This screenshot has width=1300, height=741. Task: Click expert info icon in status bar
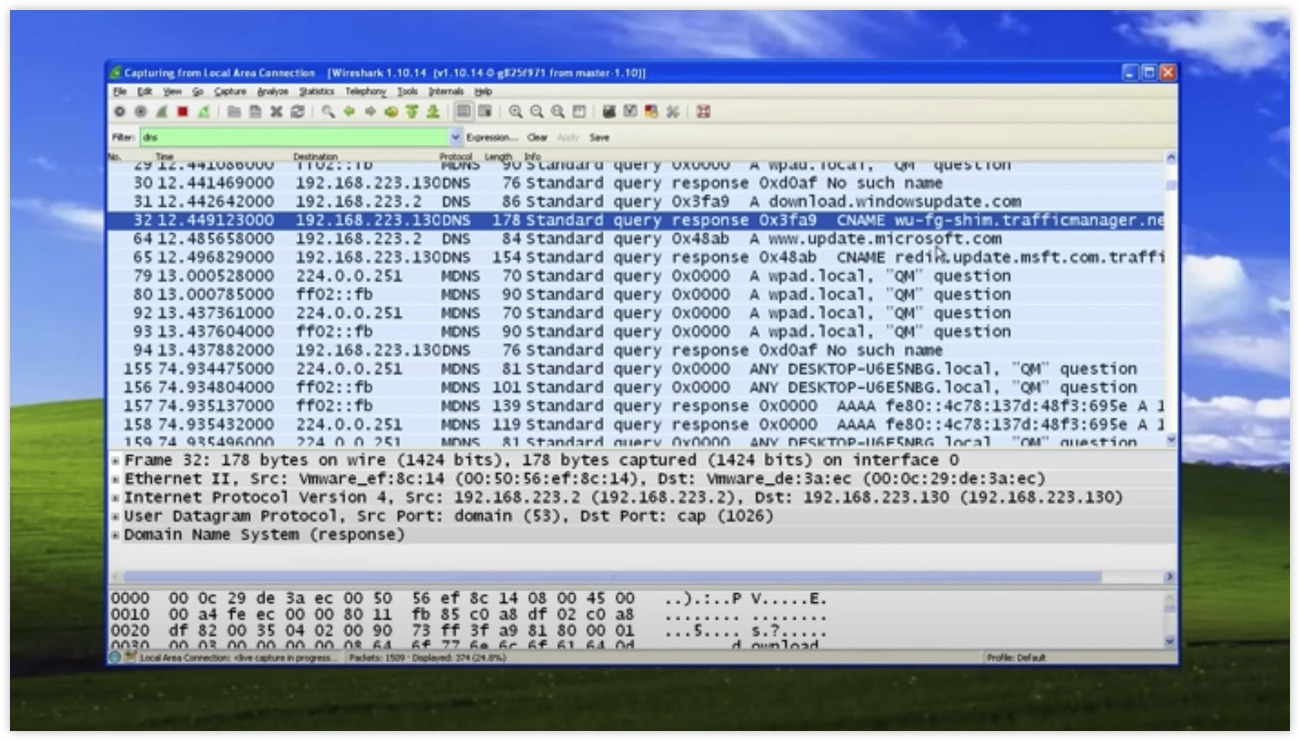pos(115,657)
